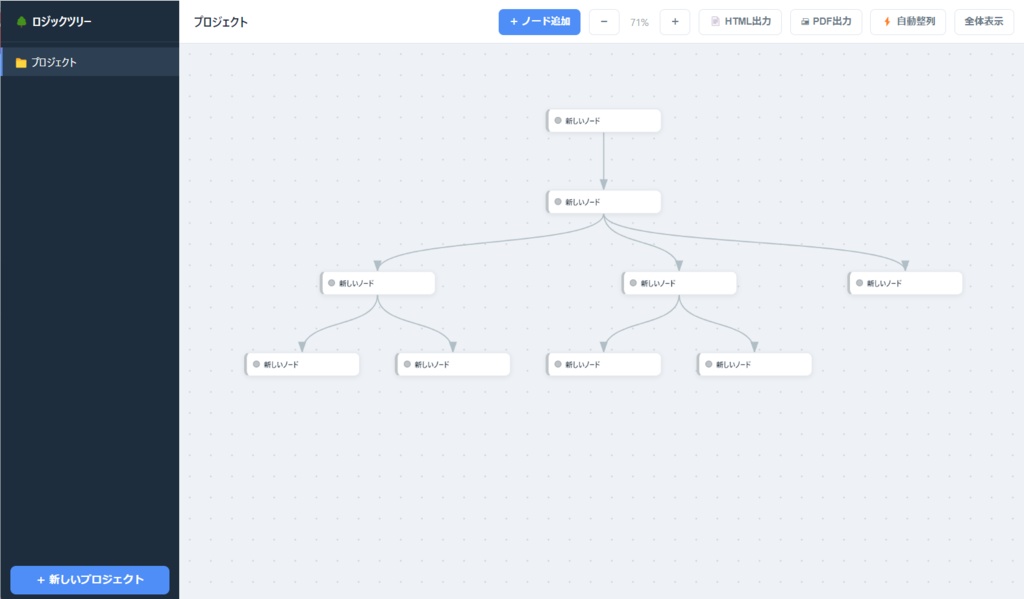Select the left third-level node

pyautogui.click(x=377, y=283)
